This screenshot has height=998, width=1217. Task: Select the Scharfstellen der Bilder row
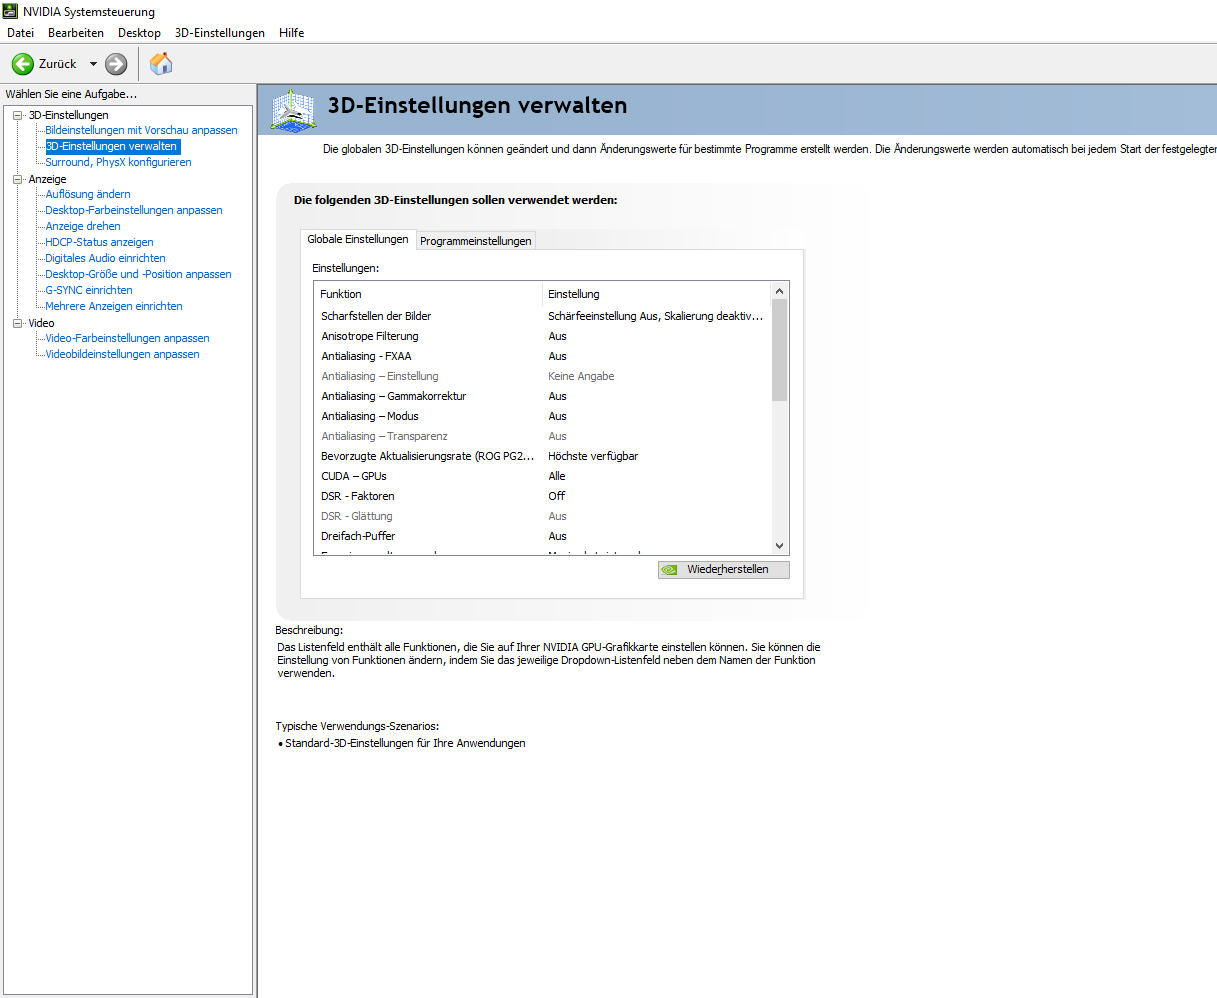click(543, 316)
